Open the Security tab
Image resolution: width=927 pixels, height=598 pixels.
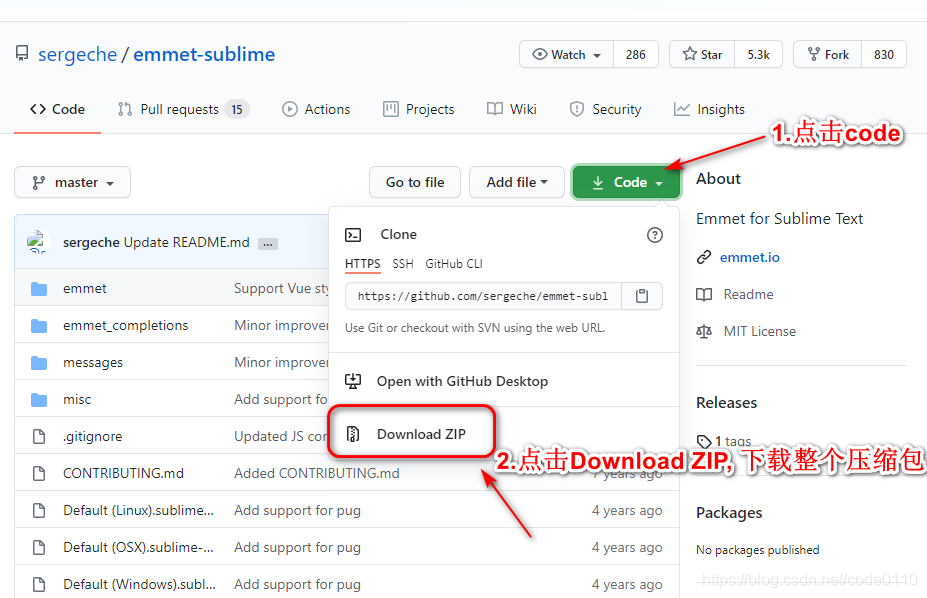point(605,109)
